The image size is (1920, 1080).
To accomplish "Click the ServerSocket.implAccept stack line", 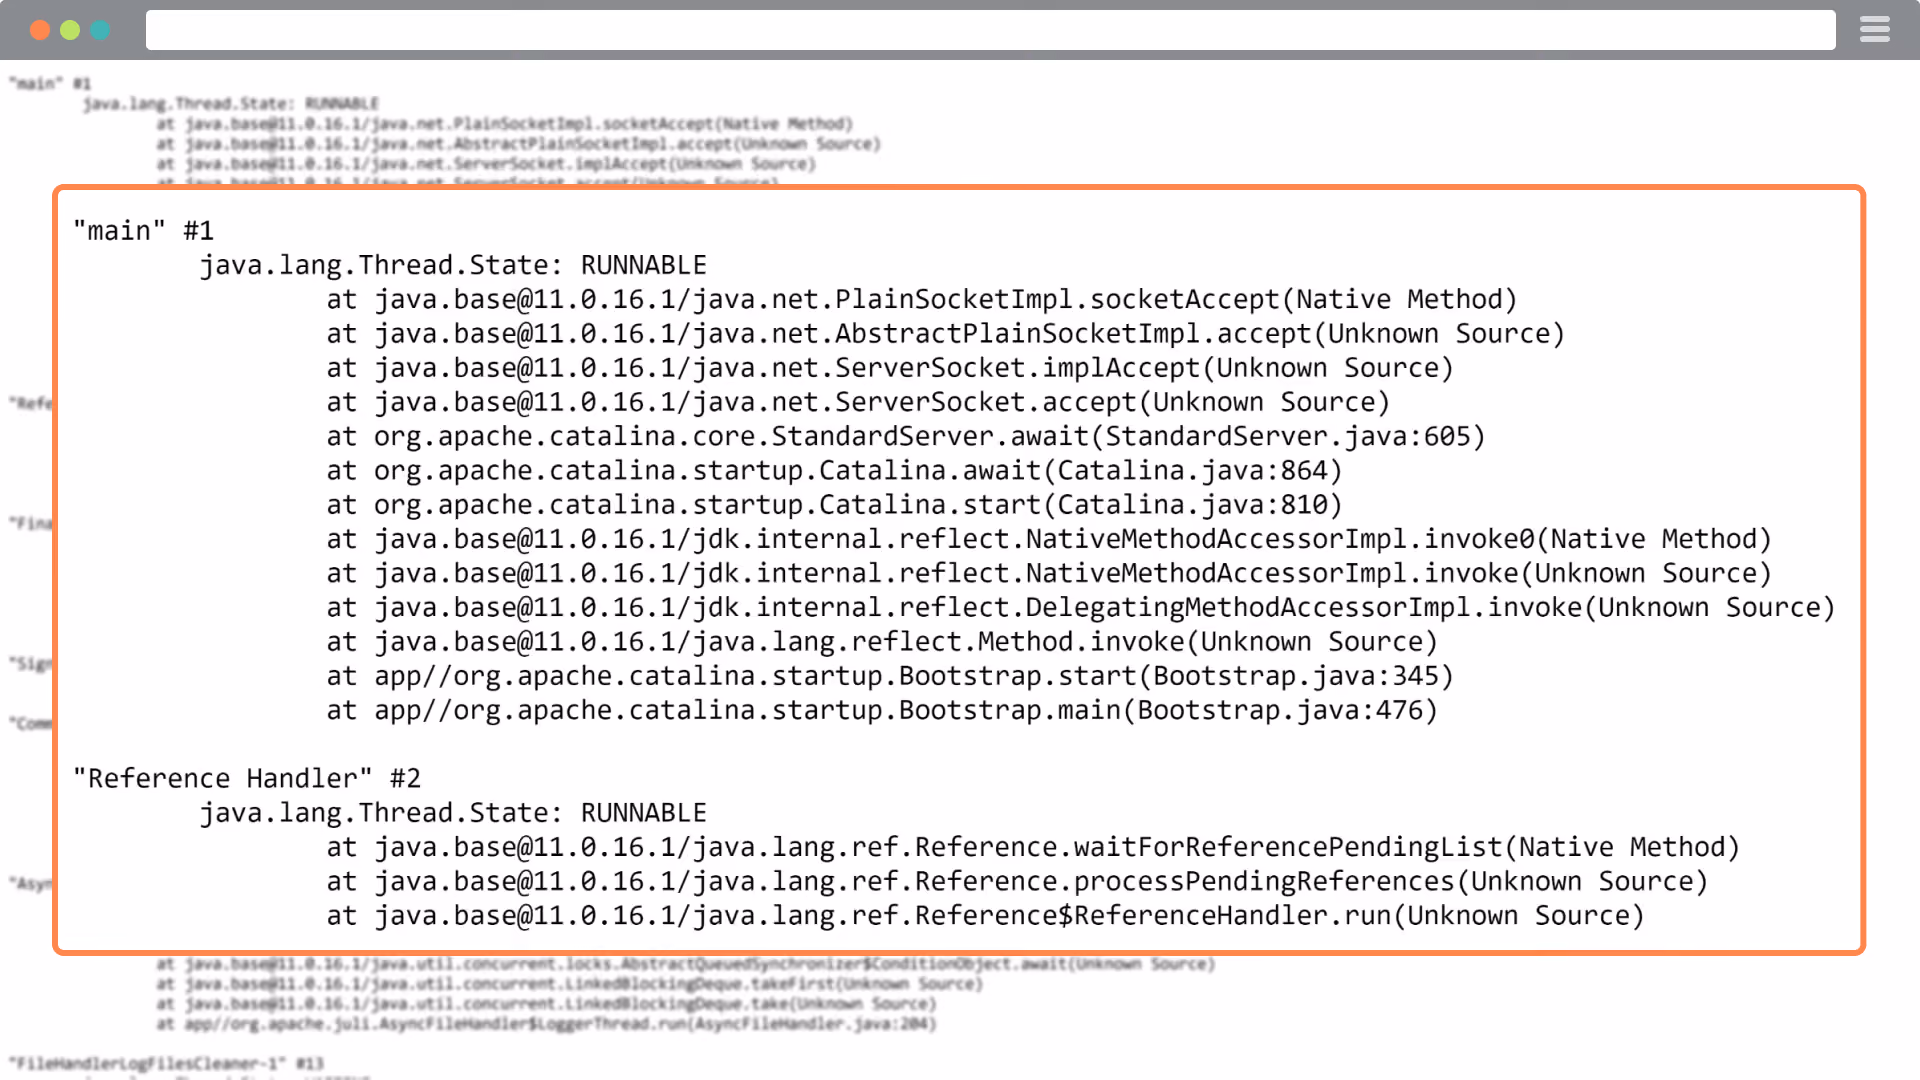I will click(890, 368).
